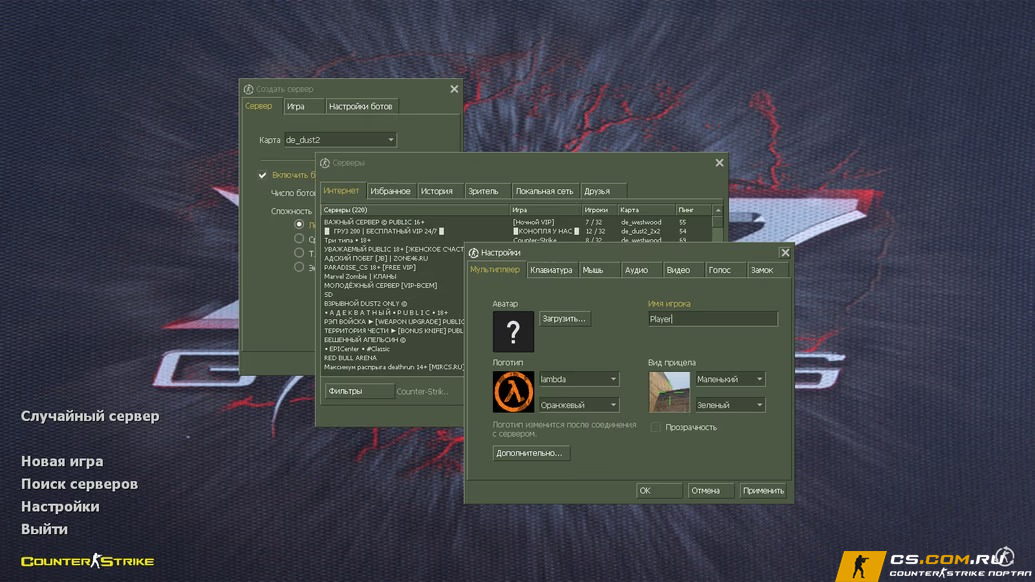This screenshot has width=1035, height=582.
Task: Open the Маленький crosshair size dropdown
Action: tap(730, 379)
